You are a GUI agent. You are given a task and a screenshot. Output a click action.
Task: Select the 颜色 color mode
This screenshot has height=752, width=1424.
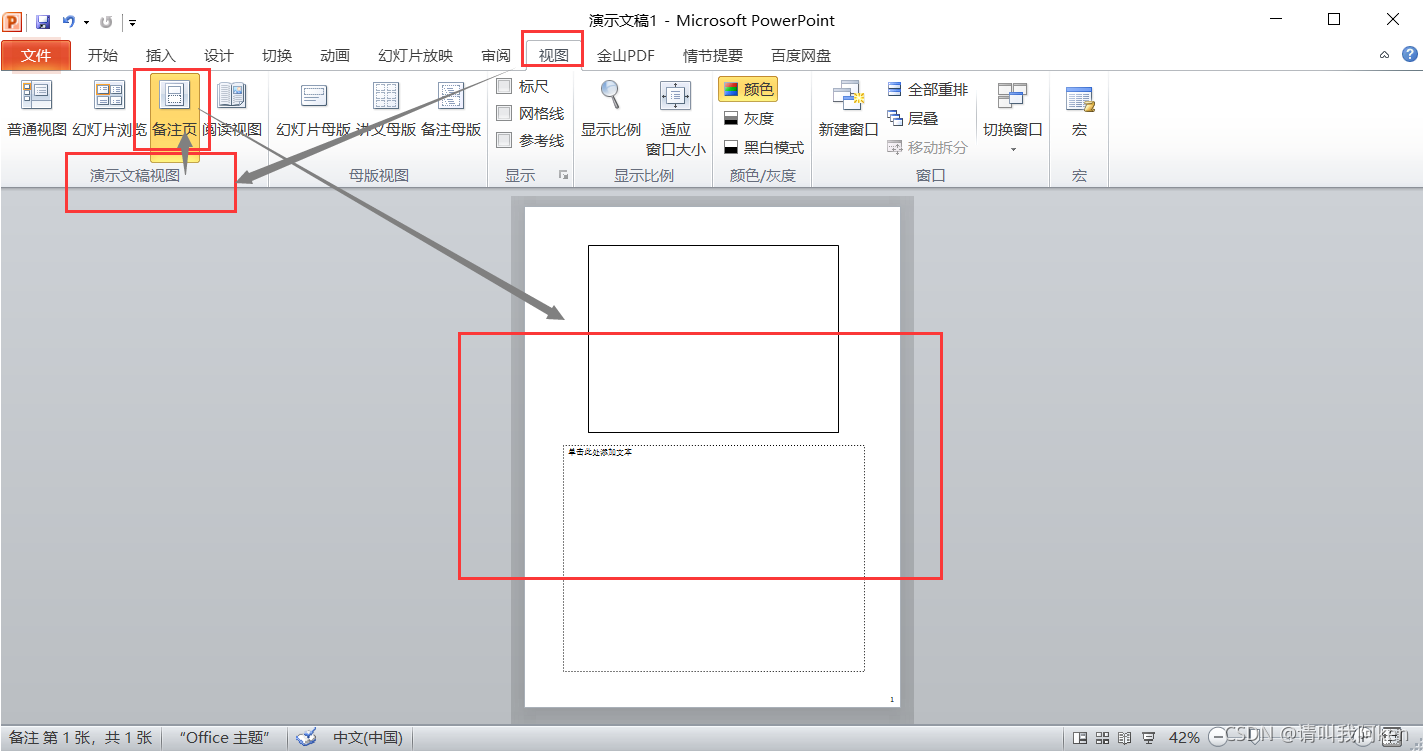pyautogui.click(x=748, y=90)
